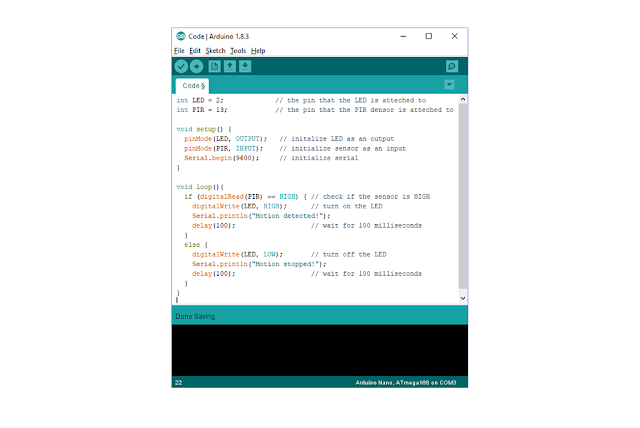Click the 'Motion stopped!' println line
This screenshot has height=428, width=640.
tap(259, 264)
